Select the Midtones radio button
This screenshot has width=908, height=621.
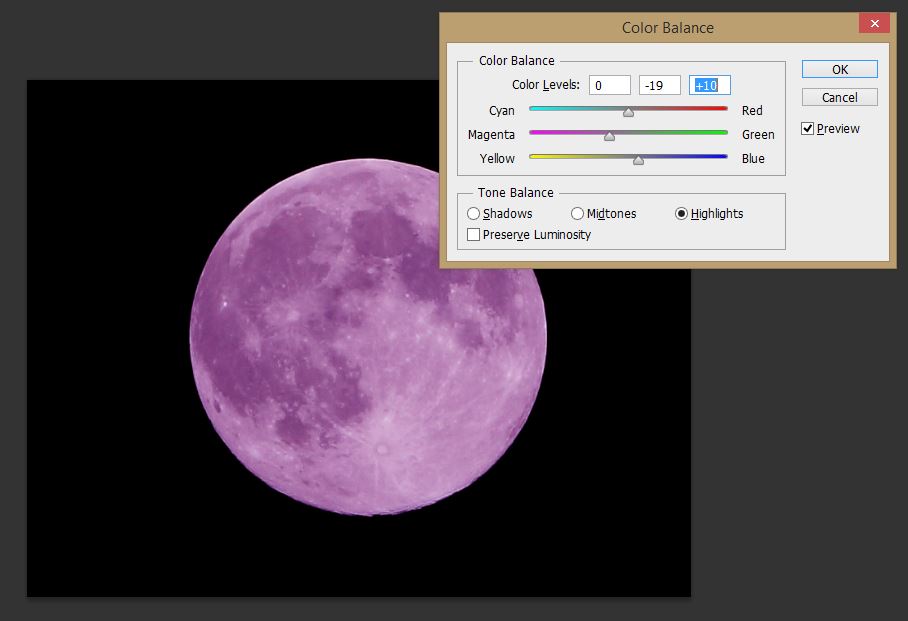578,214
